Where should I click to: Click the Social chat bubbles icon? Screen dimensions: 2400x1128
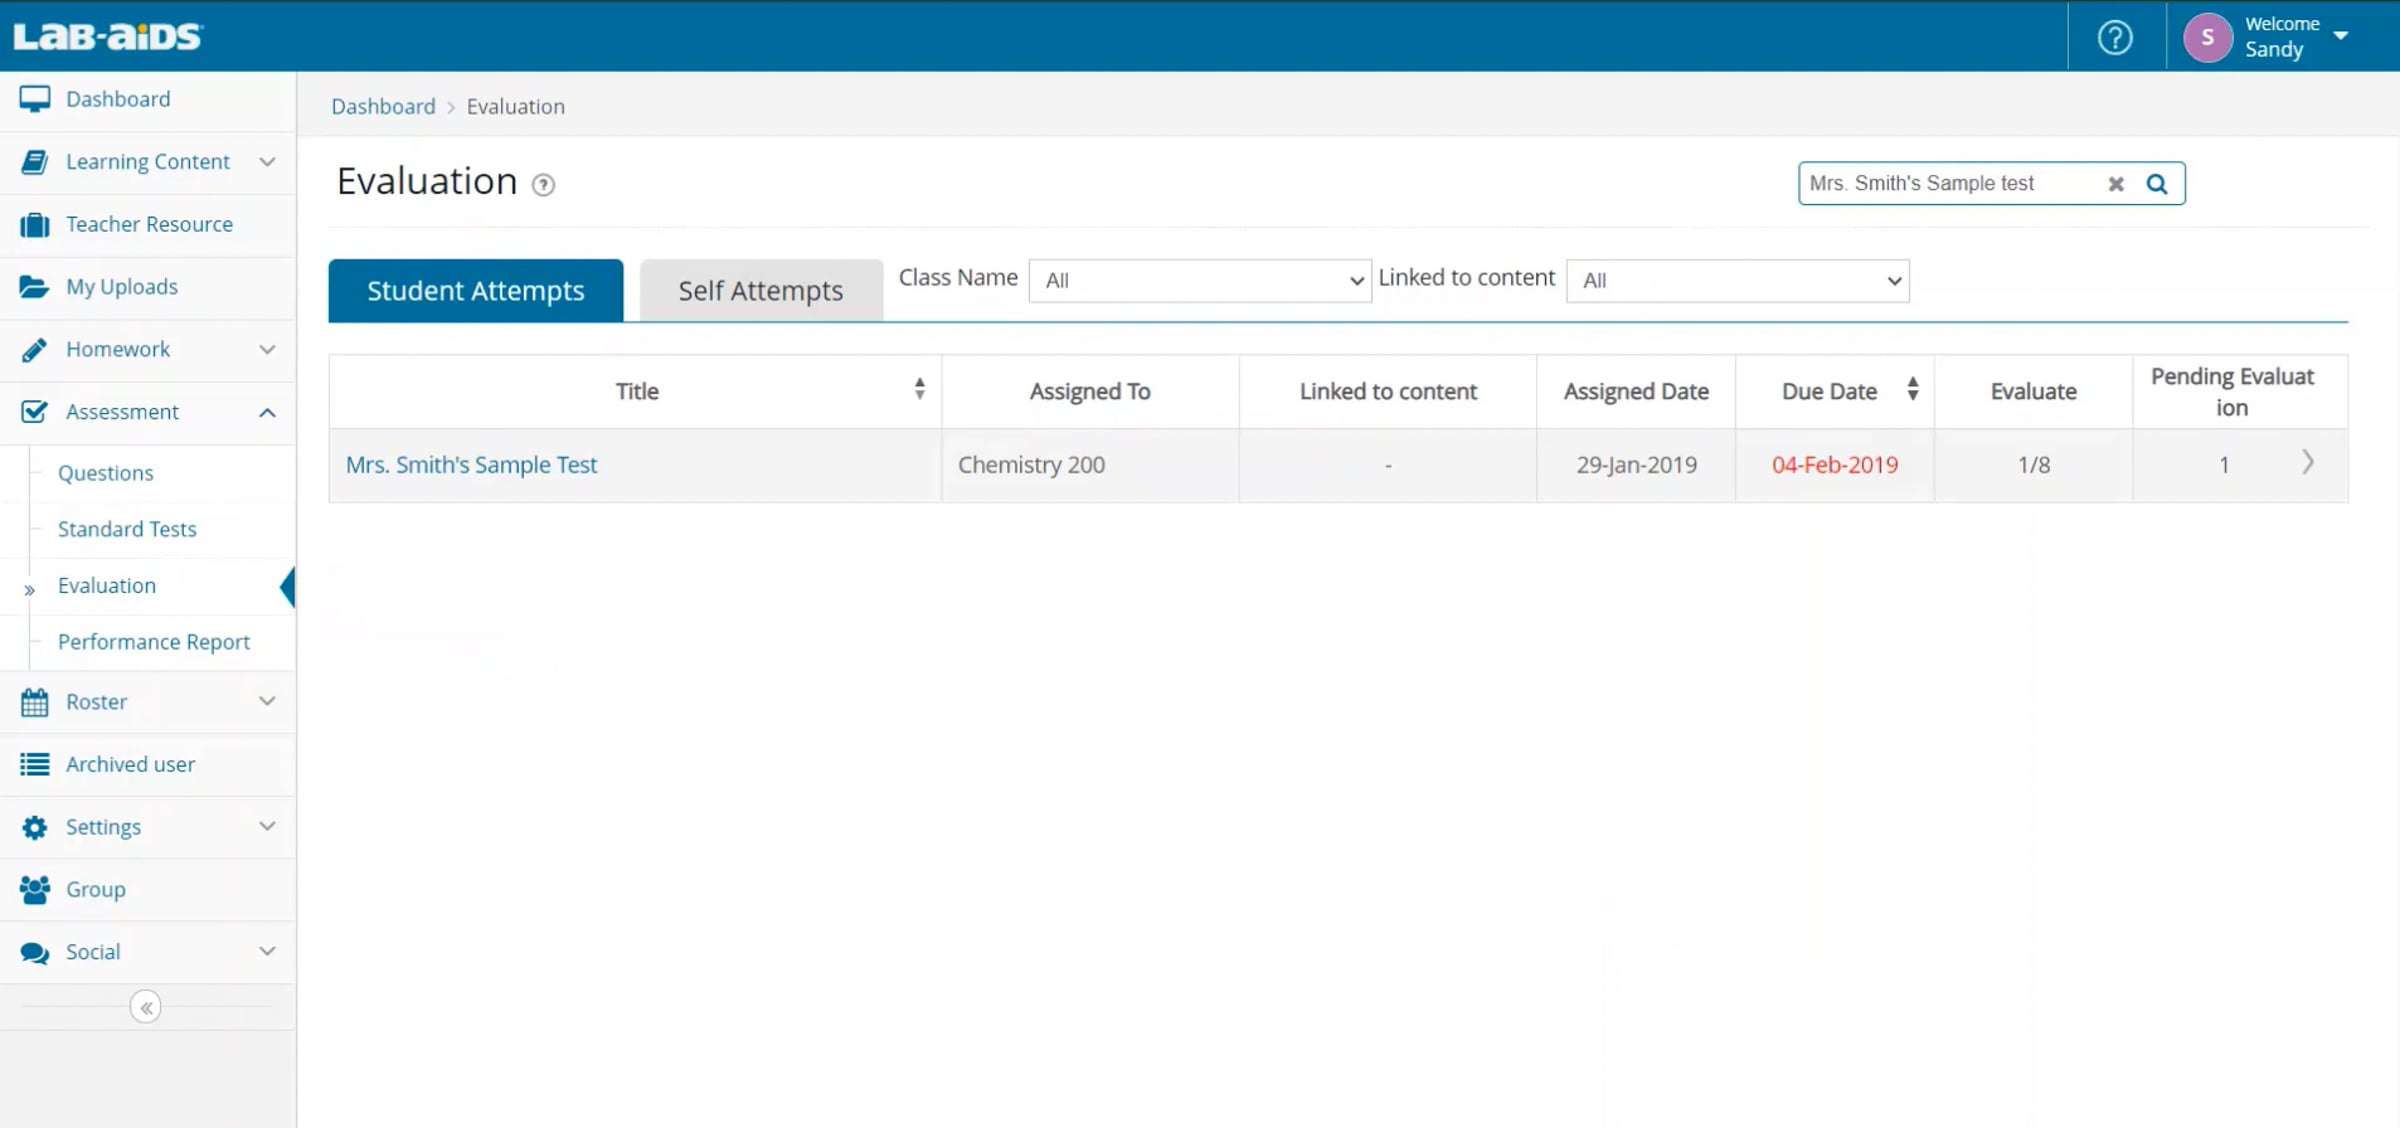coord(35,953)
